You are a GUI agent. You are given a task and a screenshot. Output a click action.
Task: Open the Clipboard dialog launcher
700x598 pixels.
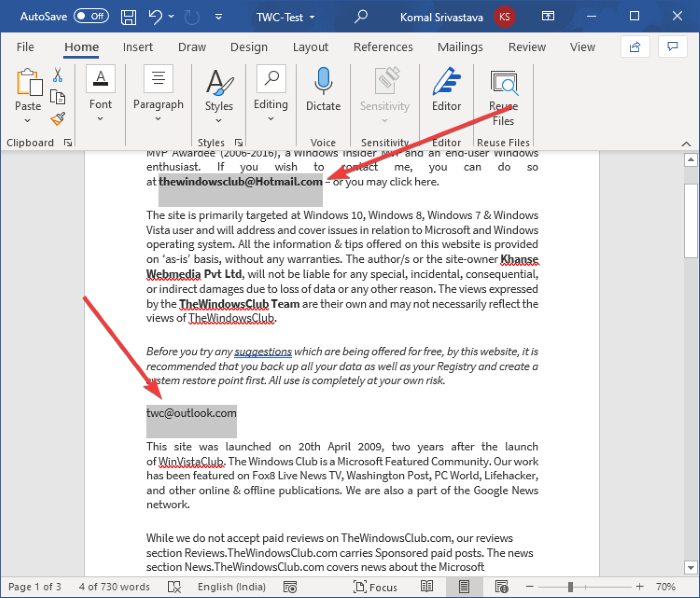coord(68,142)
